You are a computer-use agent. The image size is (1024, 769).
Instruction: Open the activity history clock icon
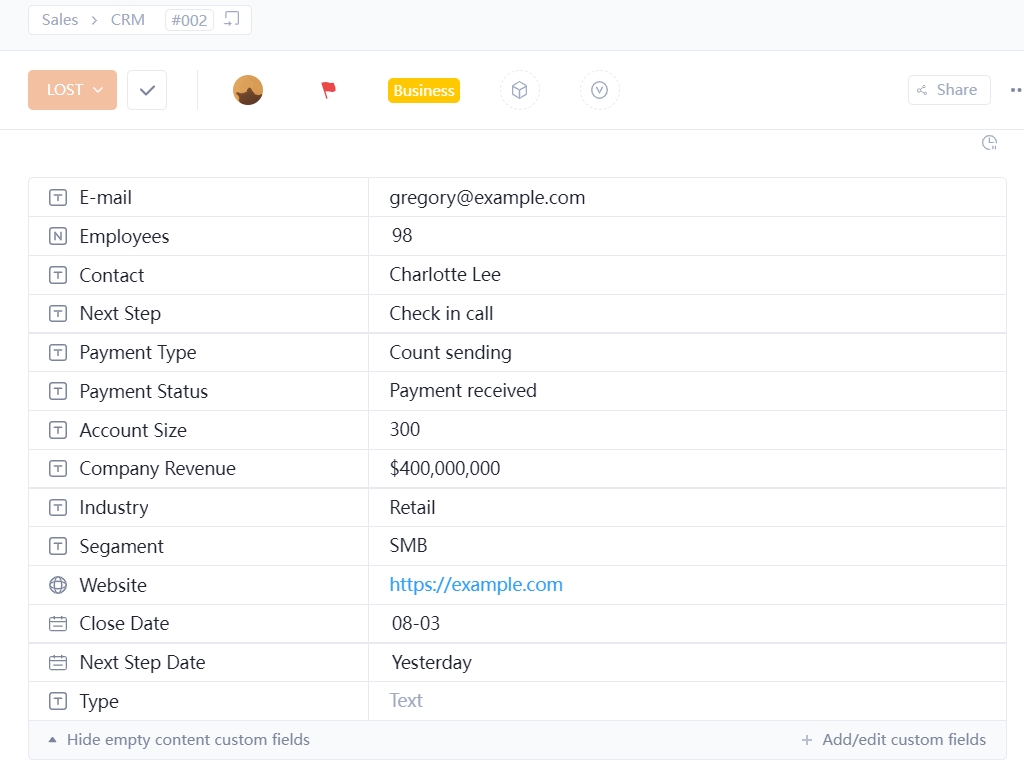(989, 143)
